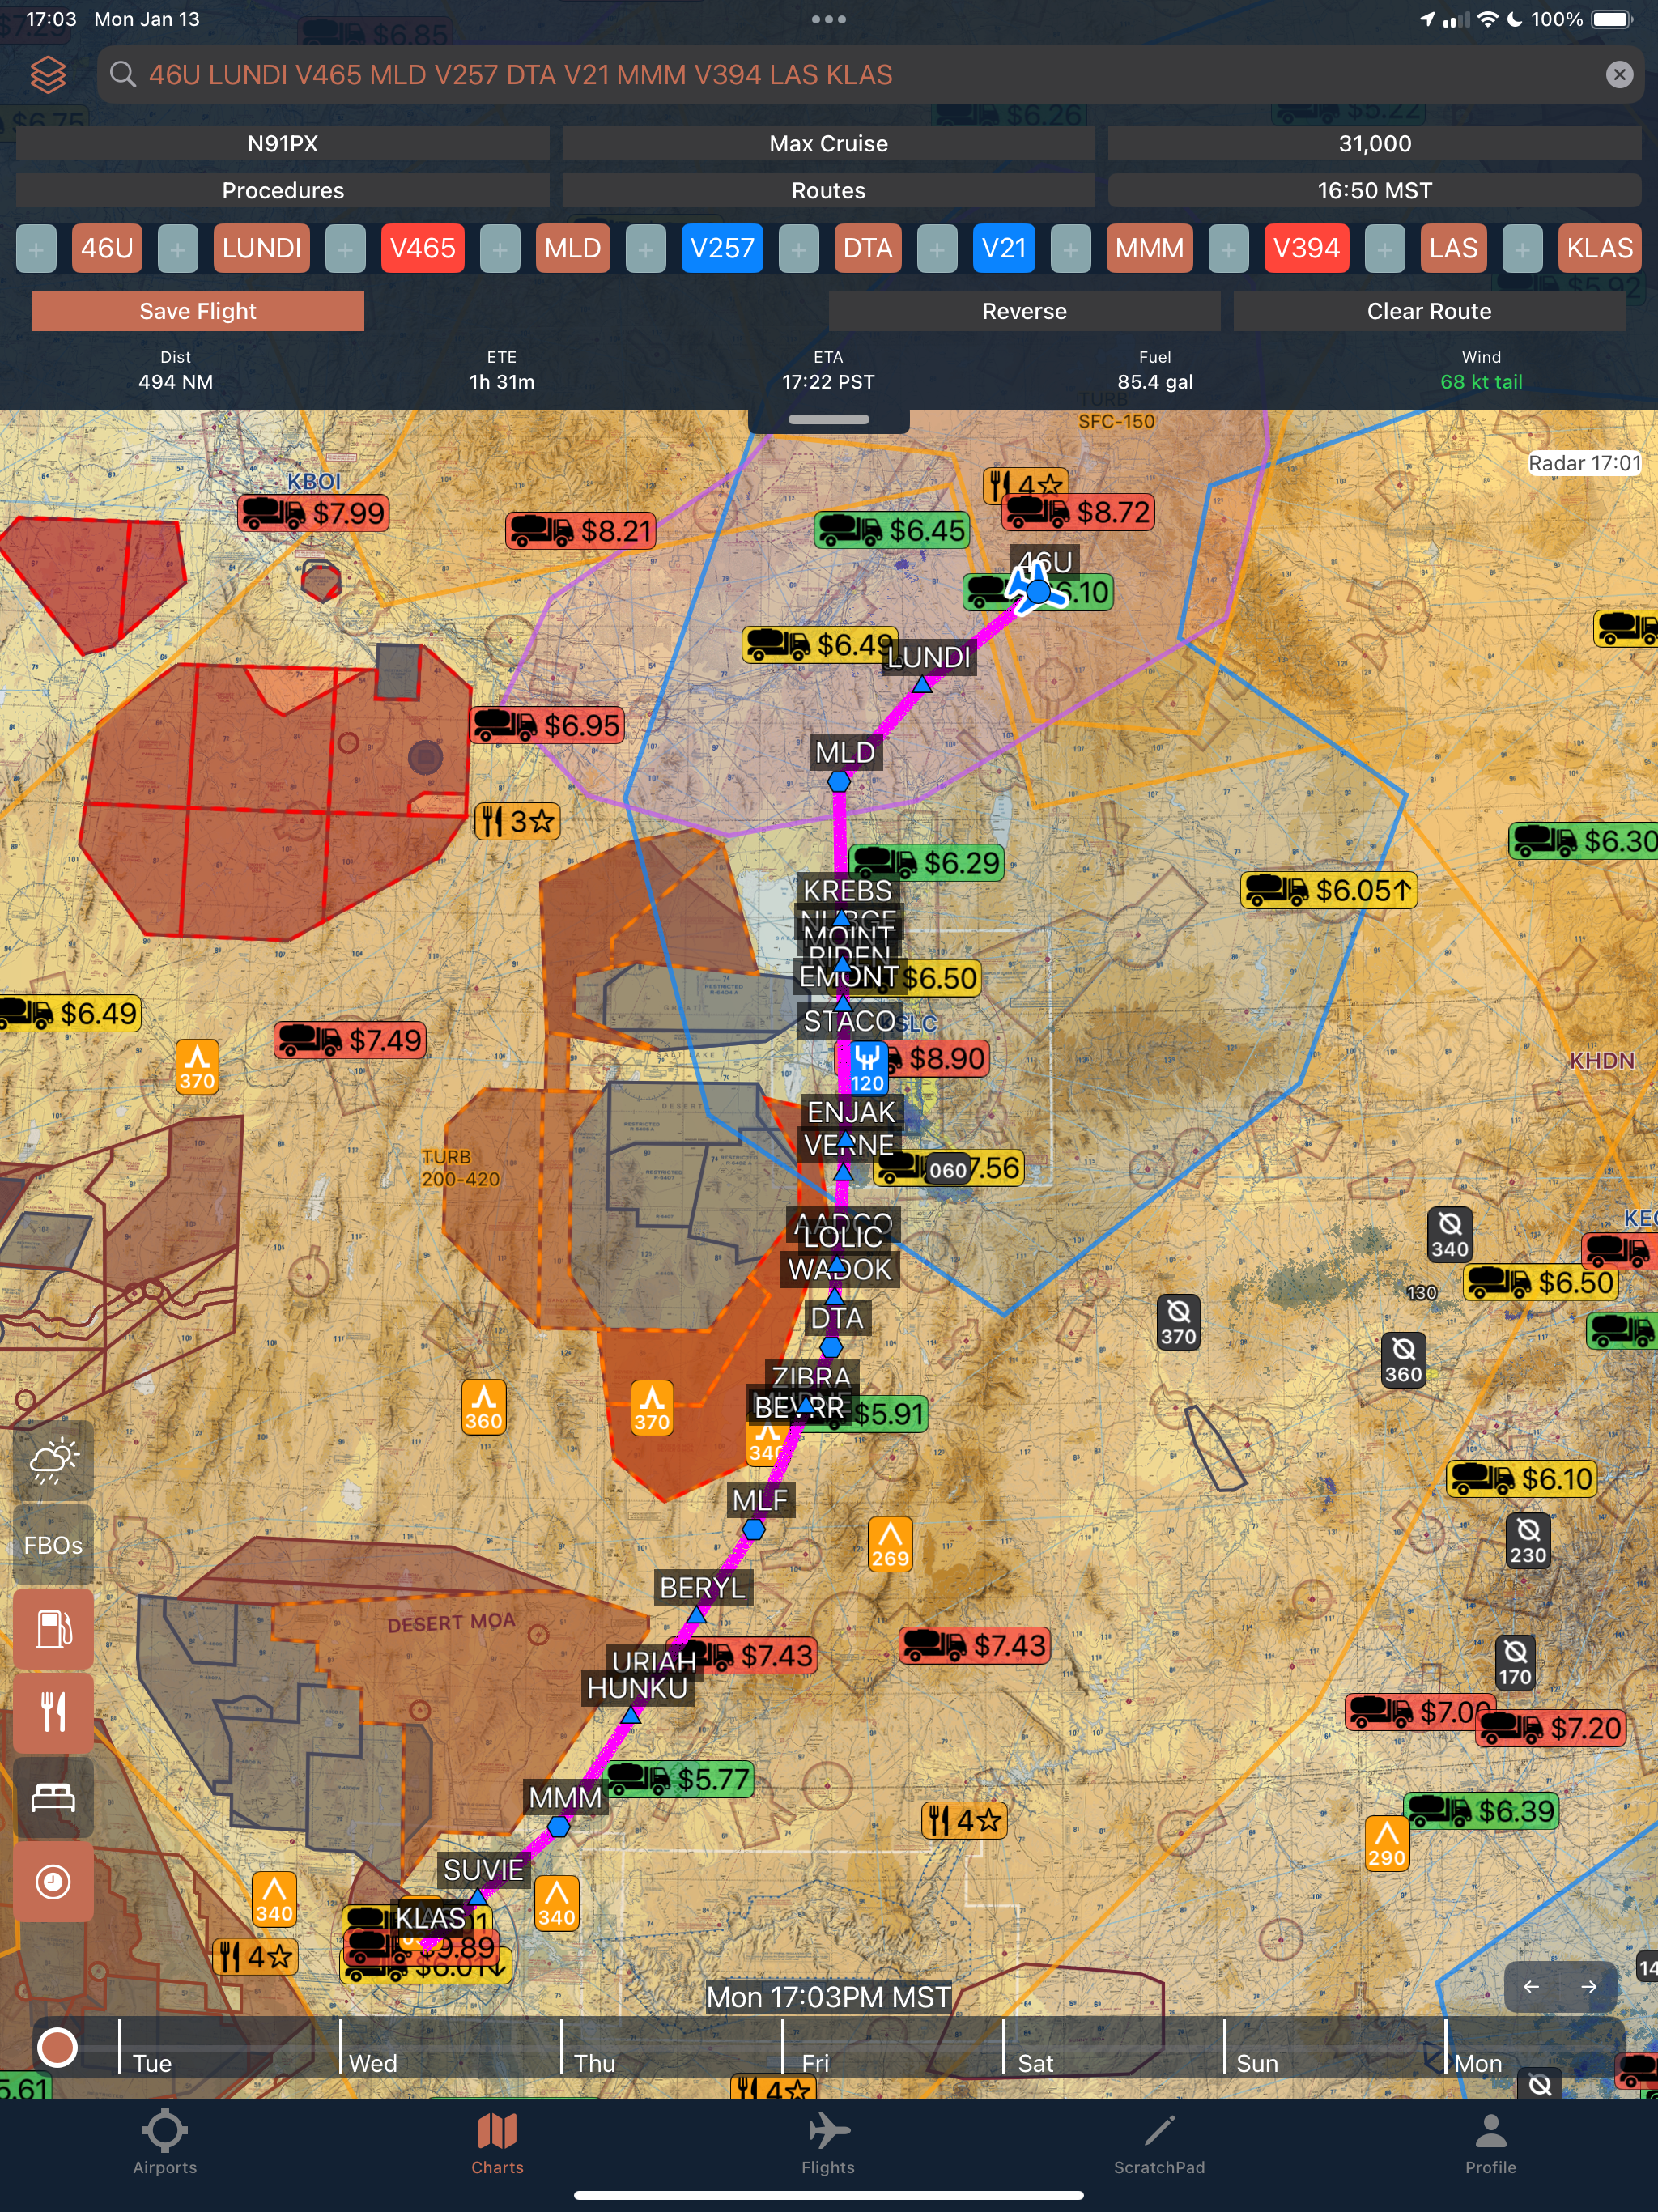Select the V465 airway chip
The width and height of the screenshot is (1658, 2212).
tap(422, 248)
